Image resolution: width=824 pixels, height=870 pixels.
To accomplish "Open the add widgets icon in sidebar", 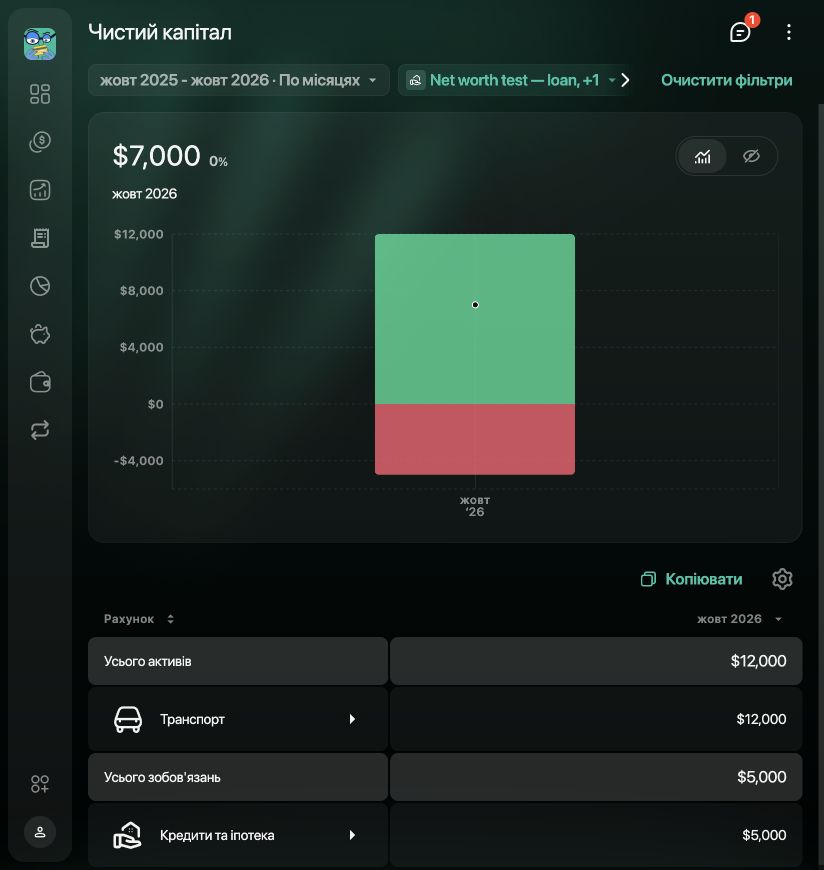I will pos(40,784).
